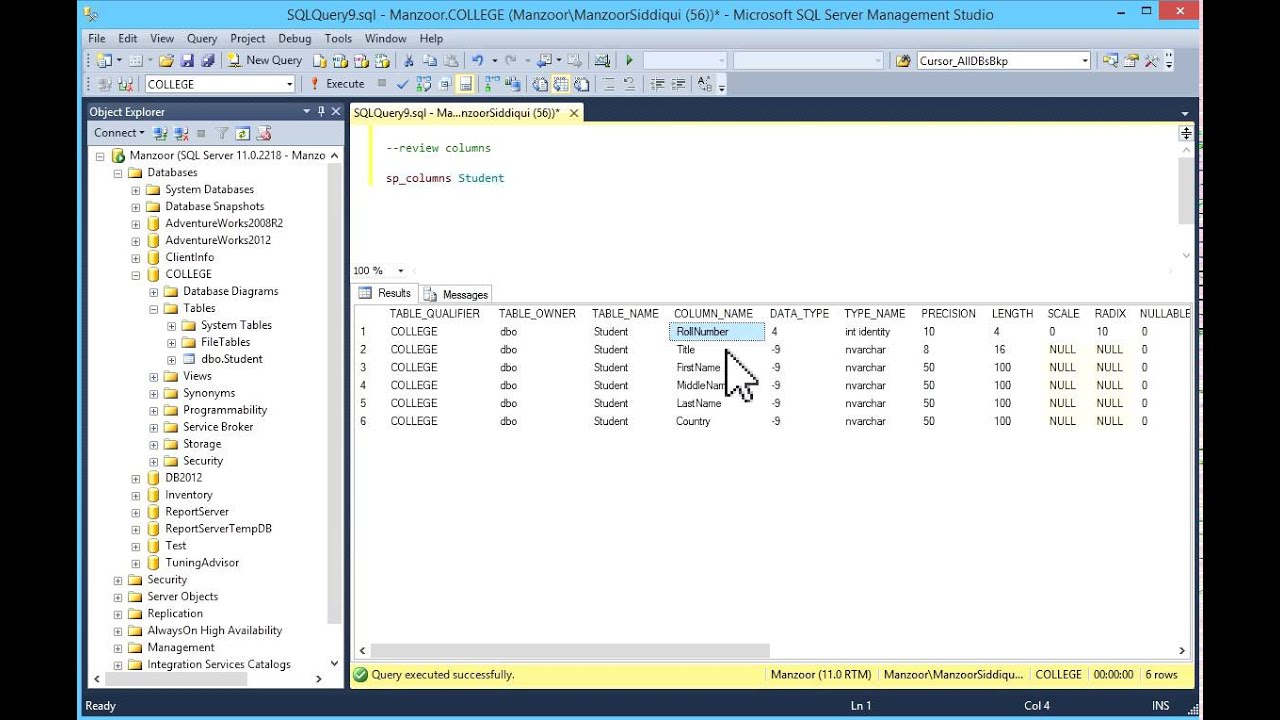1280x720 pixels.
Task: Refresh Object Explorer with the refresh icon
Action: 243,133
